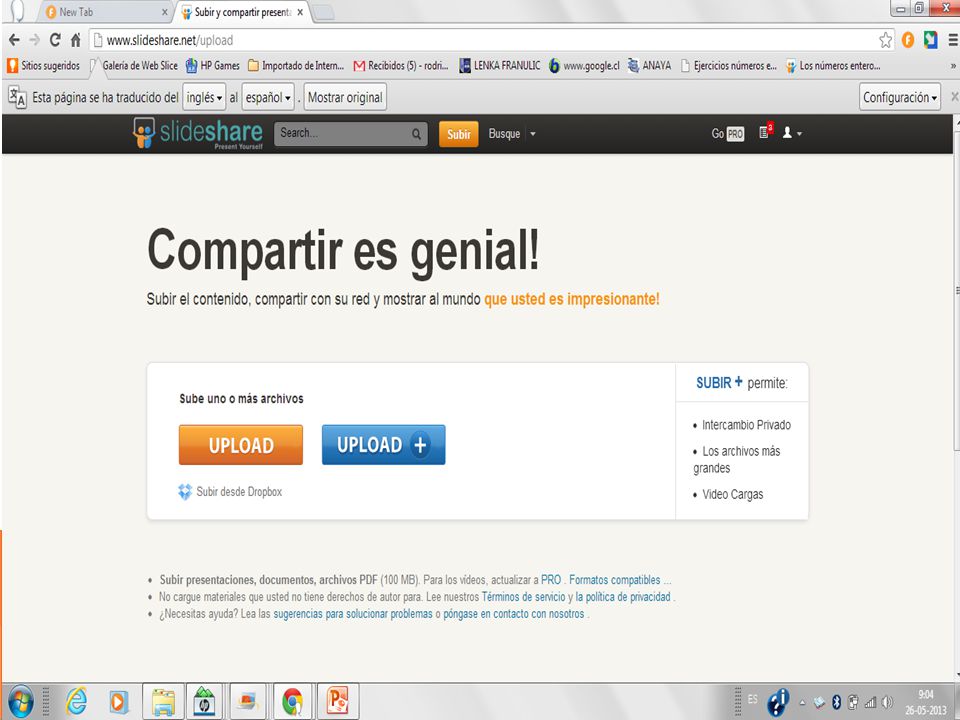
Task: Click the volume icon in system tray
Action: [x=887, y=703]
